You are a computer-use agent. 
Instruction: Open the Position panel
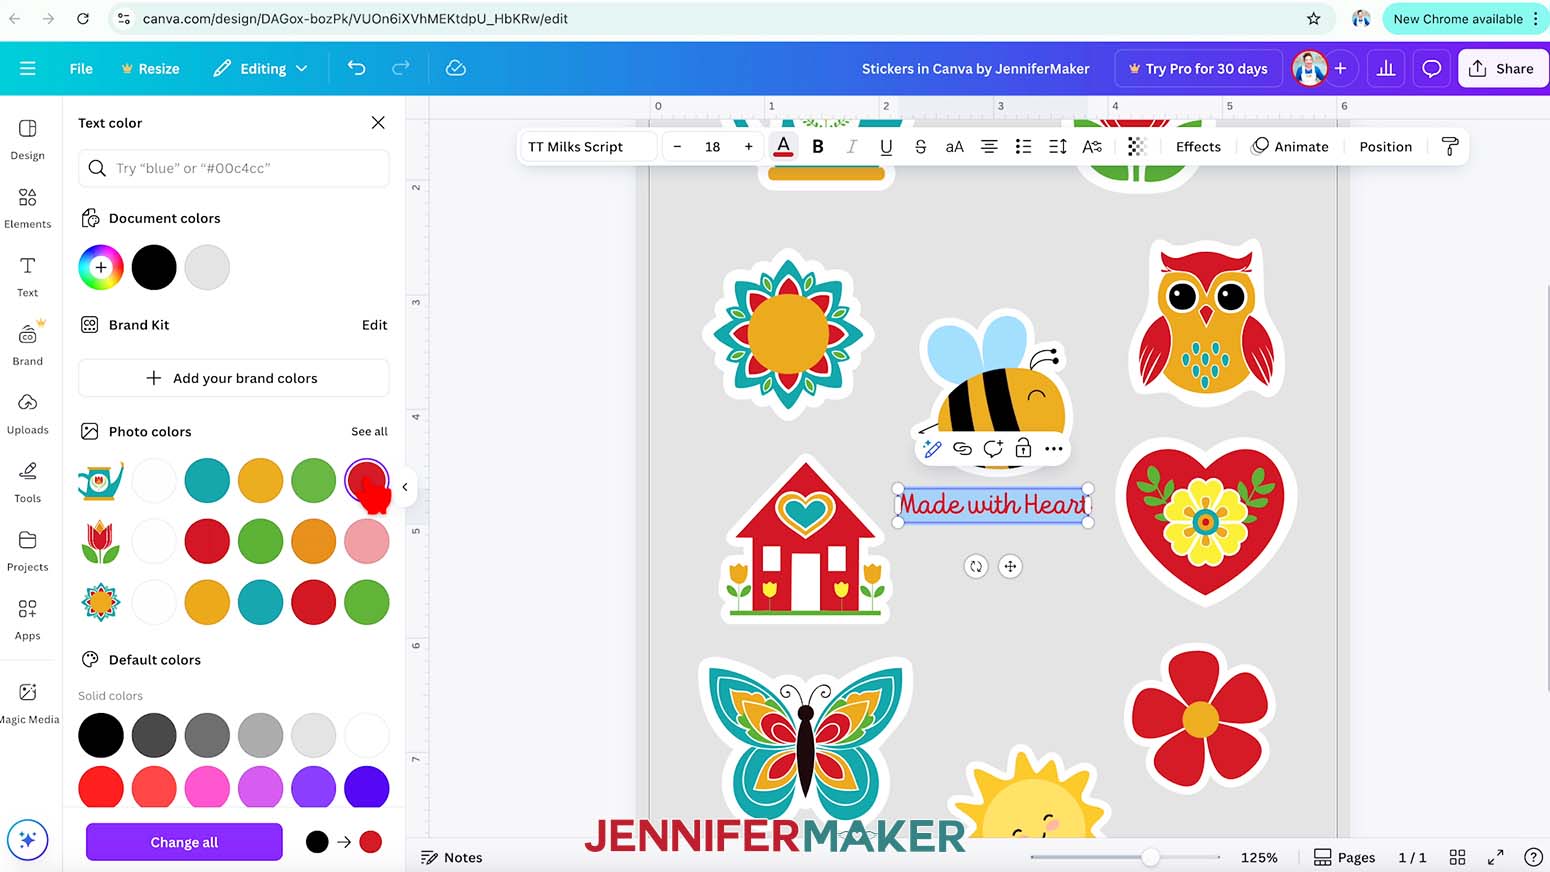click(1385, 146)
